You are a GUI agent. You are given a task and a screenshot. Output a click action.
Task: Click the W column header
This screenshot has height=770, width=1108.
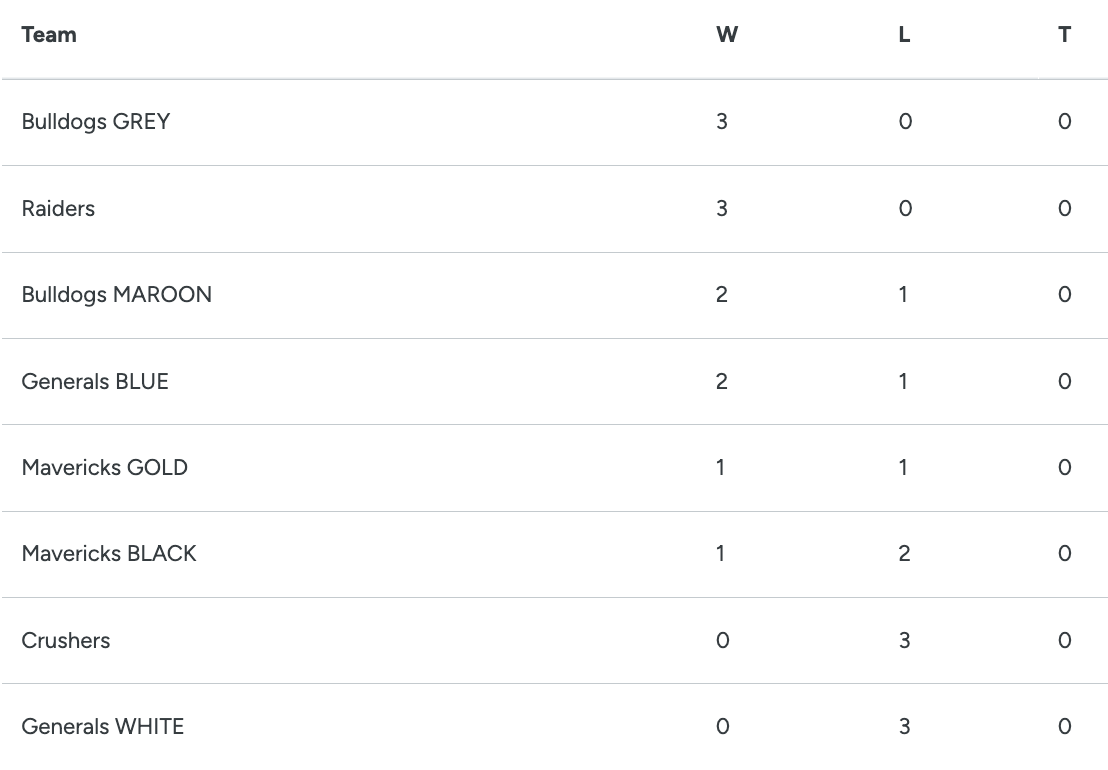(x=727, y=35)
